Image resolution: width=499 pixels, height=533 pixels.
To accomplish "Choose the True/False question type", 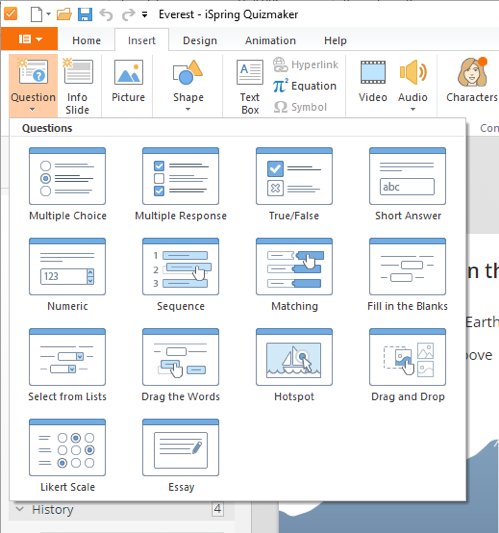I will click(x=294, y=185).
